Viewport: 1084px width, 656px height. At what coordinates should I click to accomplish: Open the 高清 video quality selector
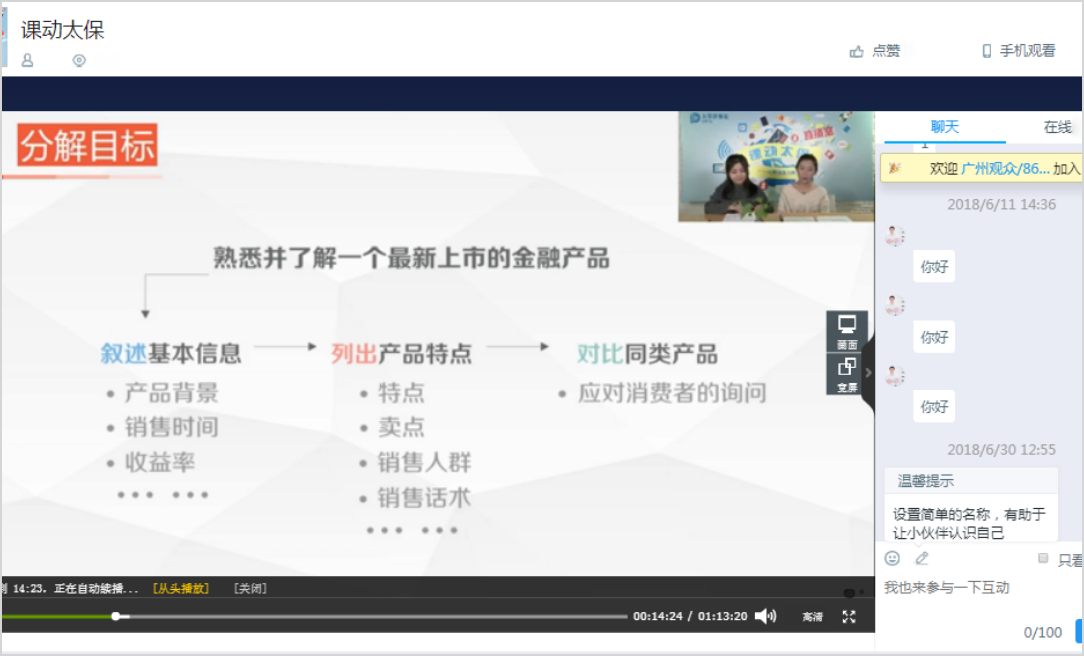tap(812, 617)
